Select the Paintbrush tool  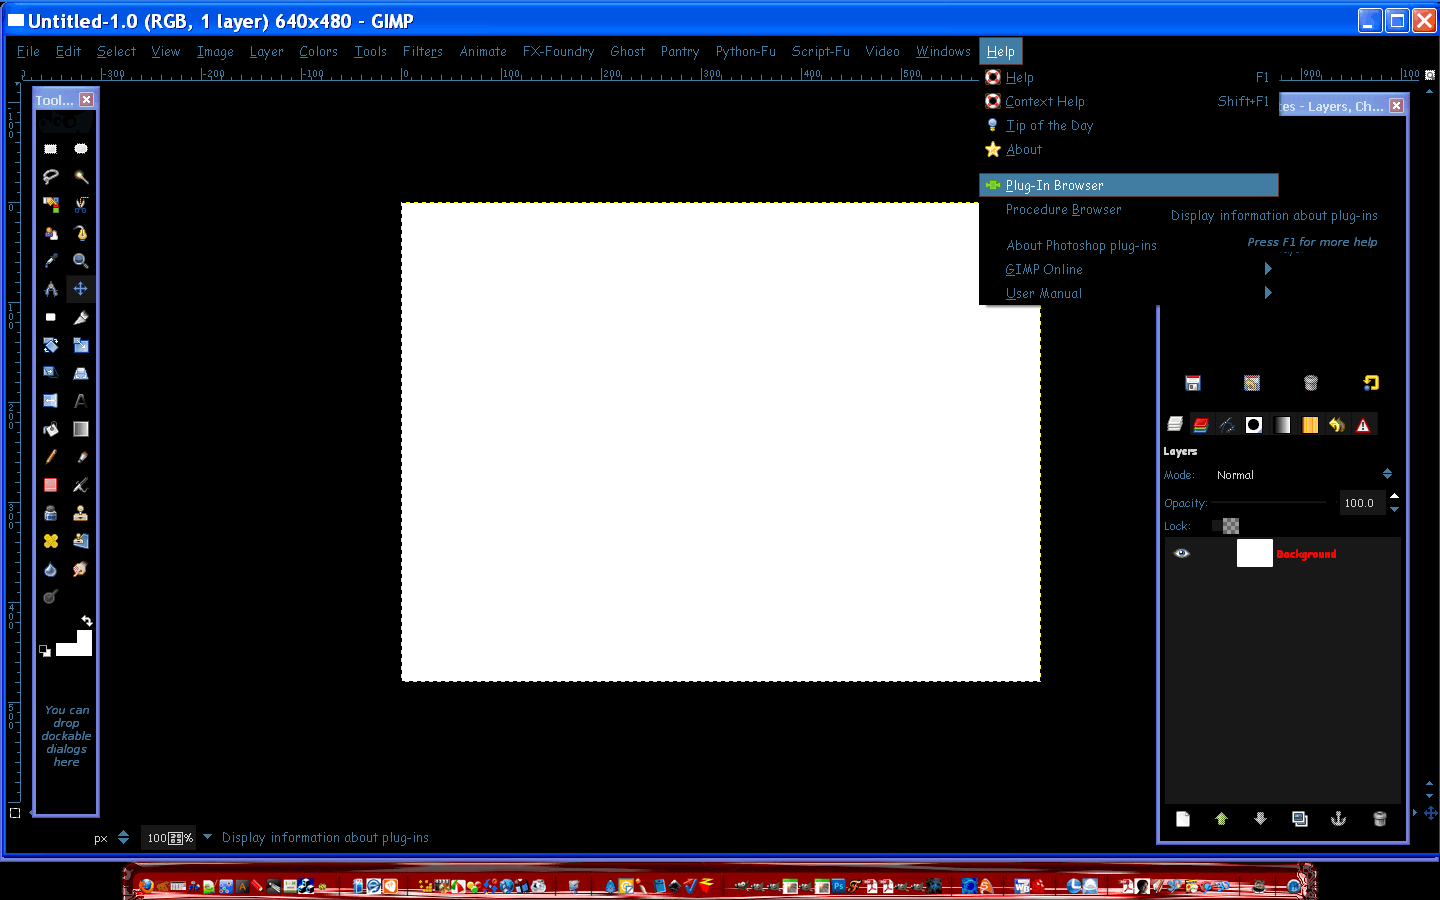pos(81,457)
